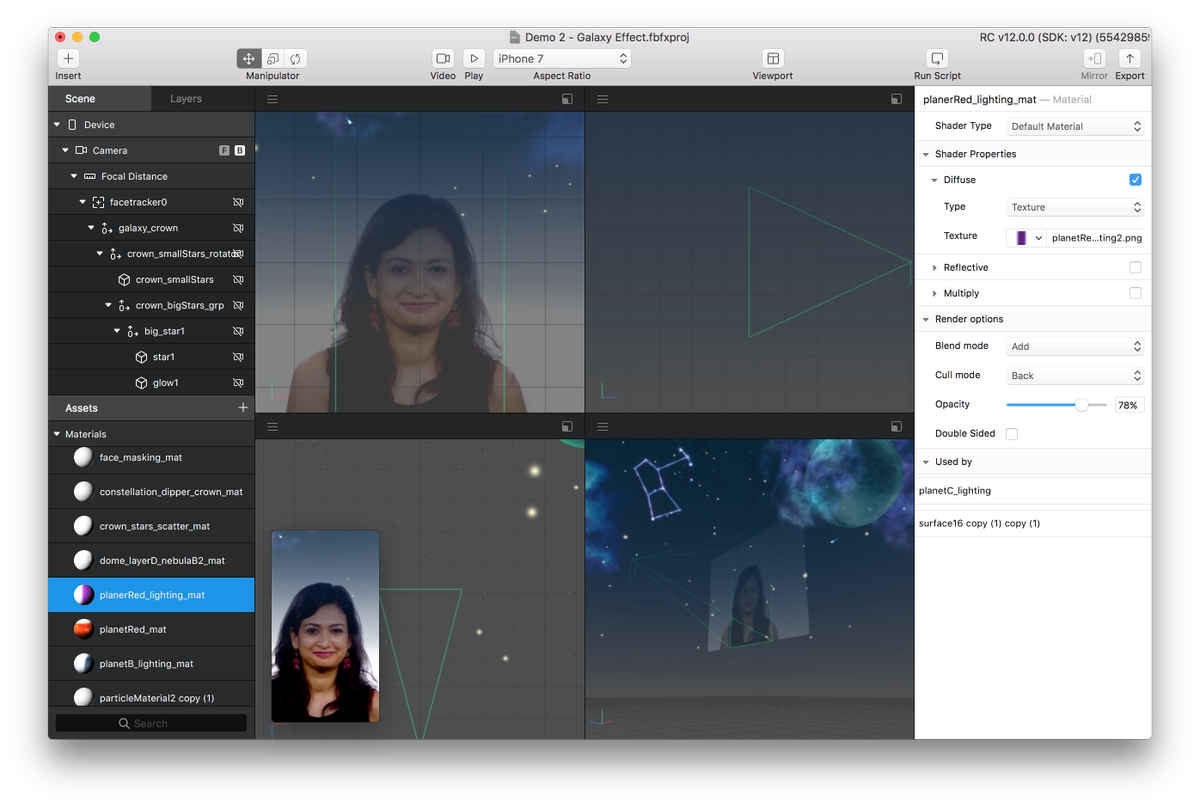1200x808 pixels.
Task: Enable the Multiply checkbox
Action: 1135,293
